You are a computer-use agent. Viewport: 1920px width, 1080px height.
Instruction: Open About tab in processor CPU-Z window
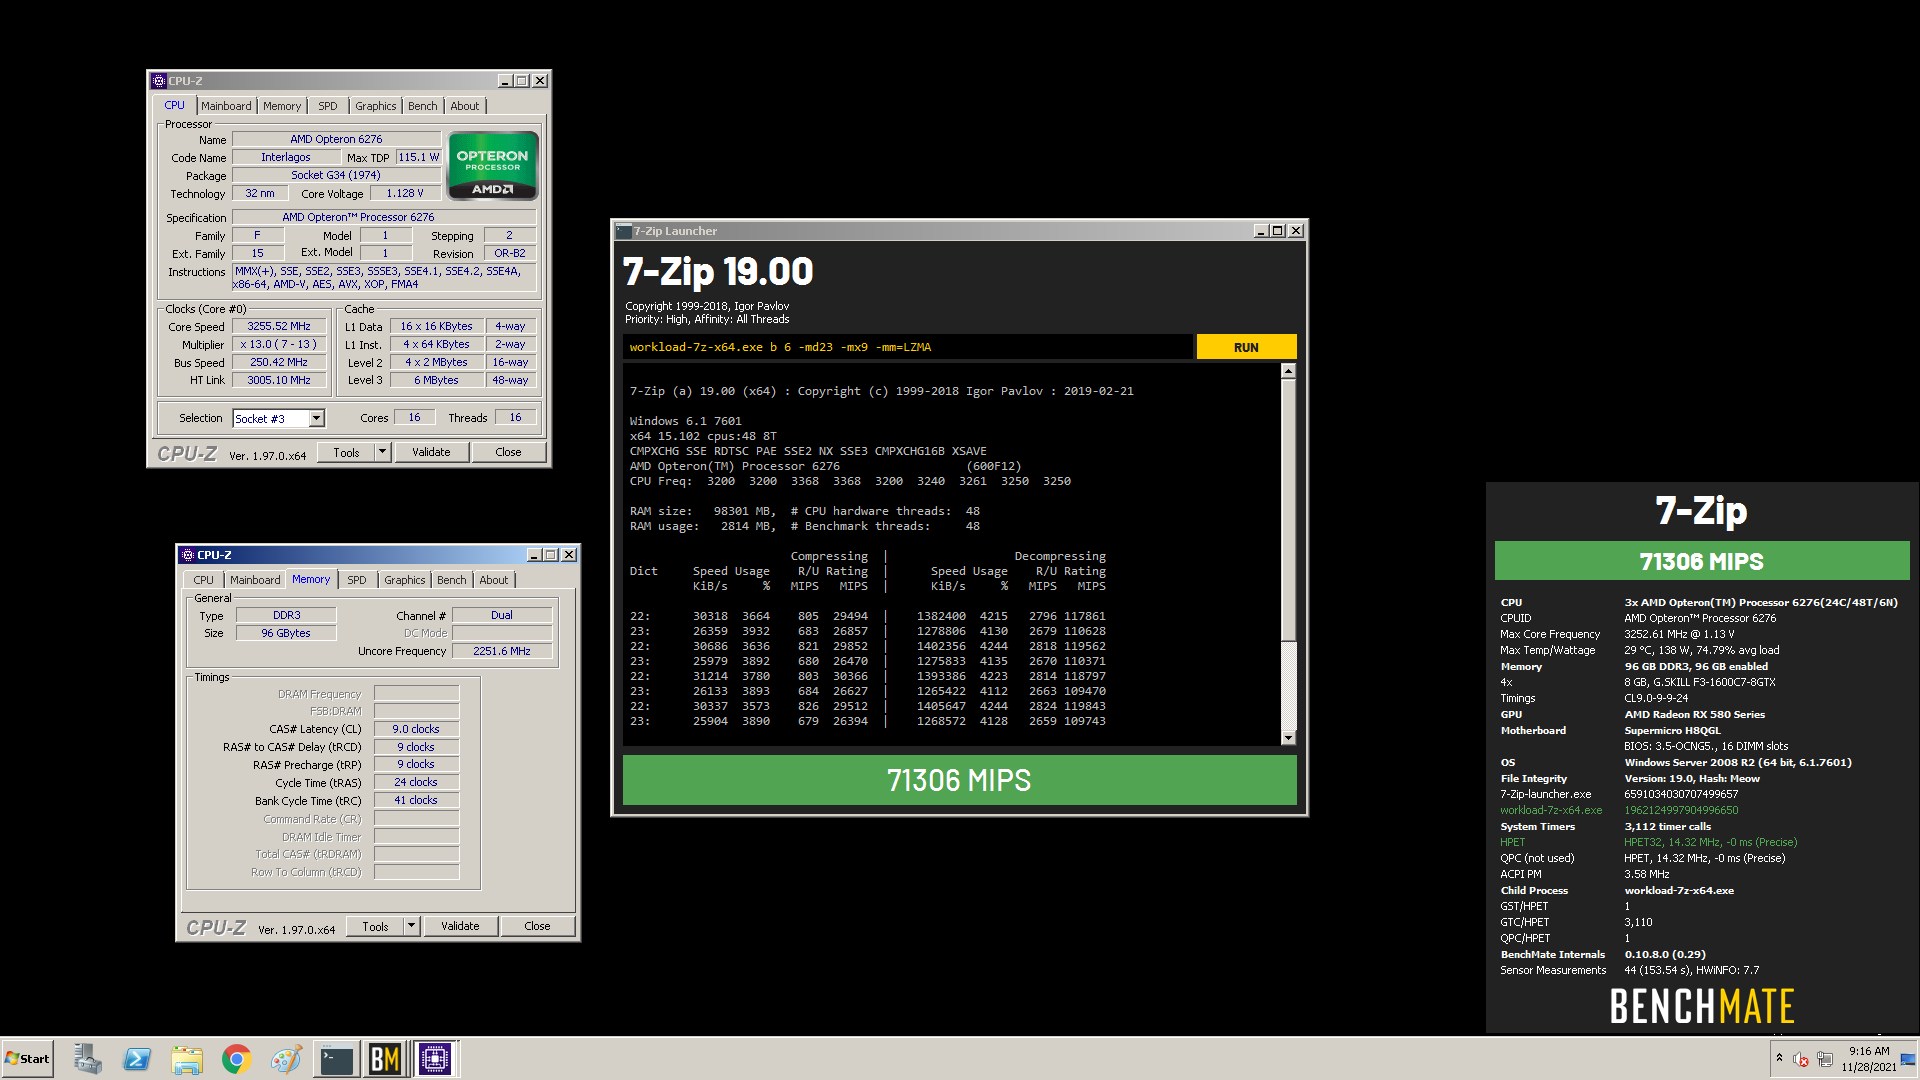coord(465,106)
